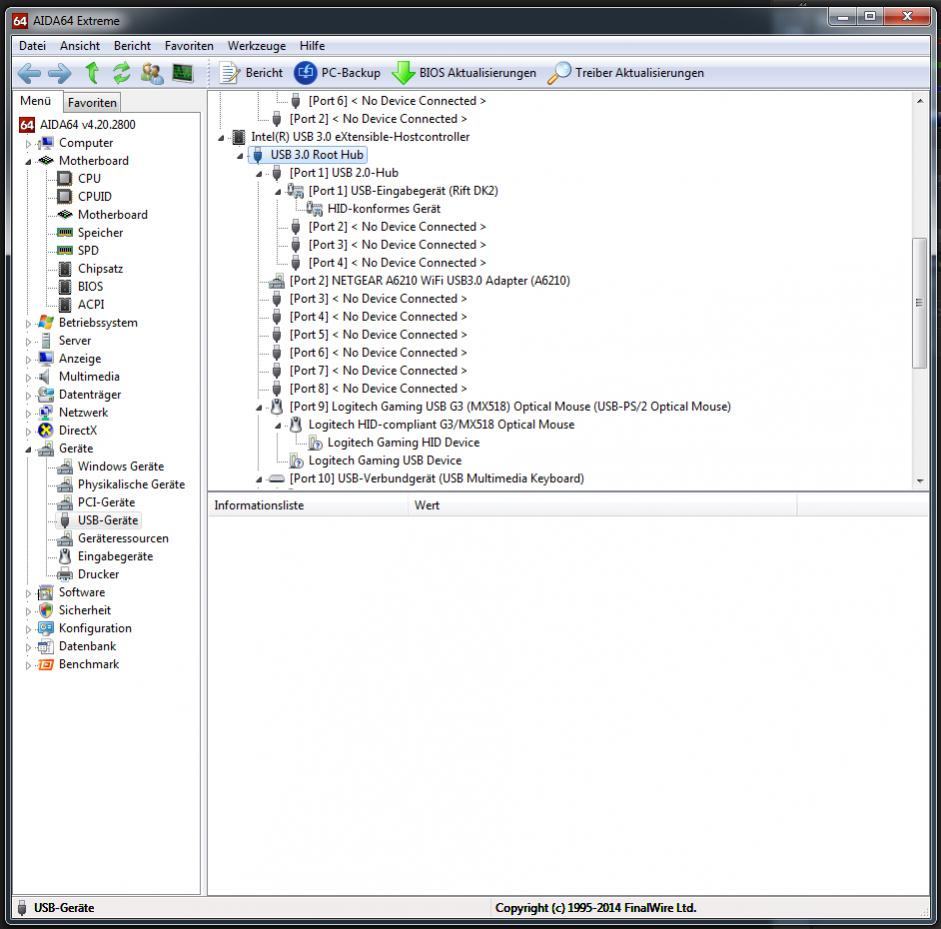Open the Datei menu
Image resolution: width=941 pixels, height=929 pixels.
click(x=32, y=46)
